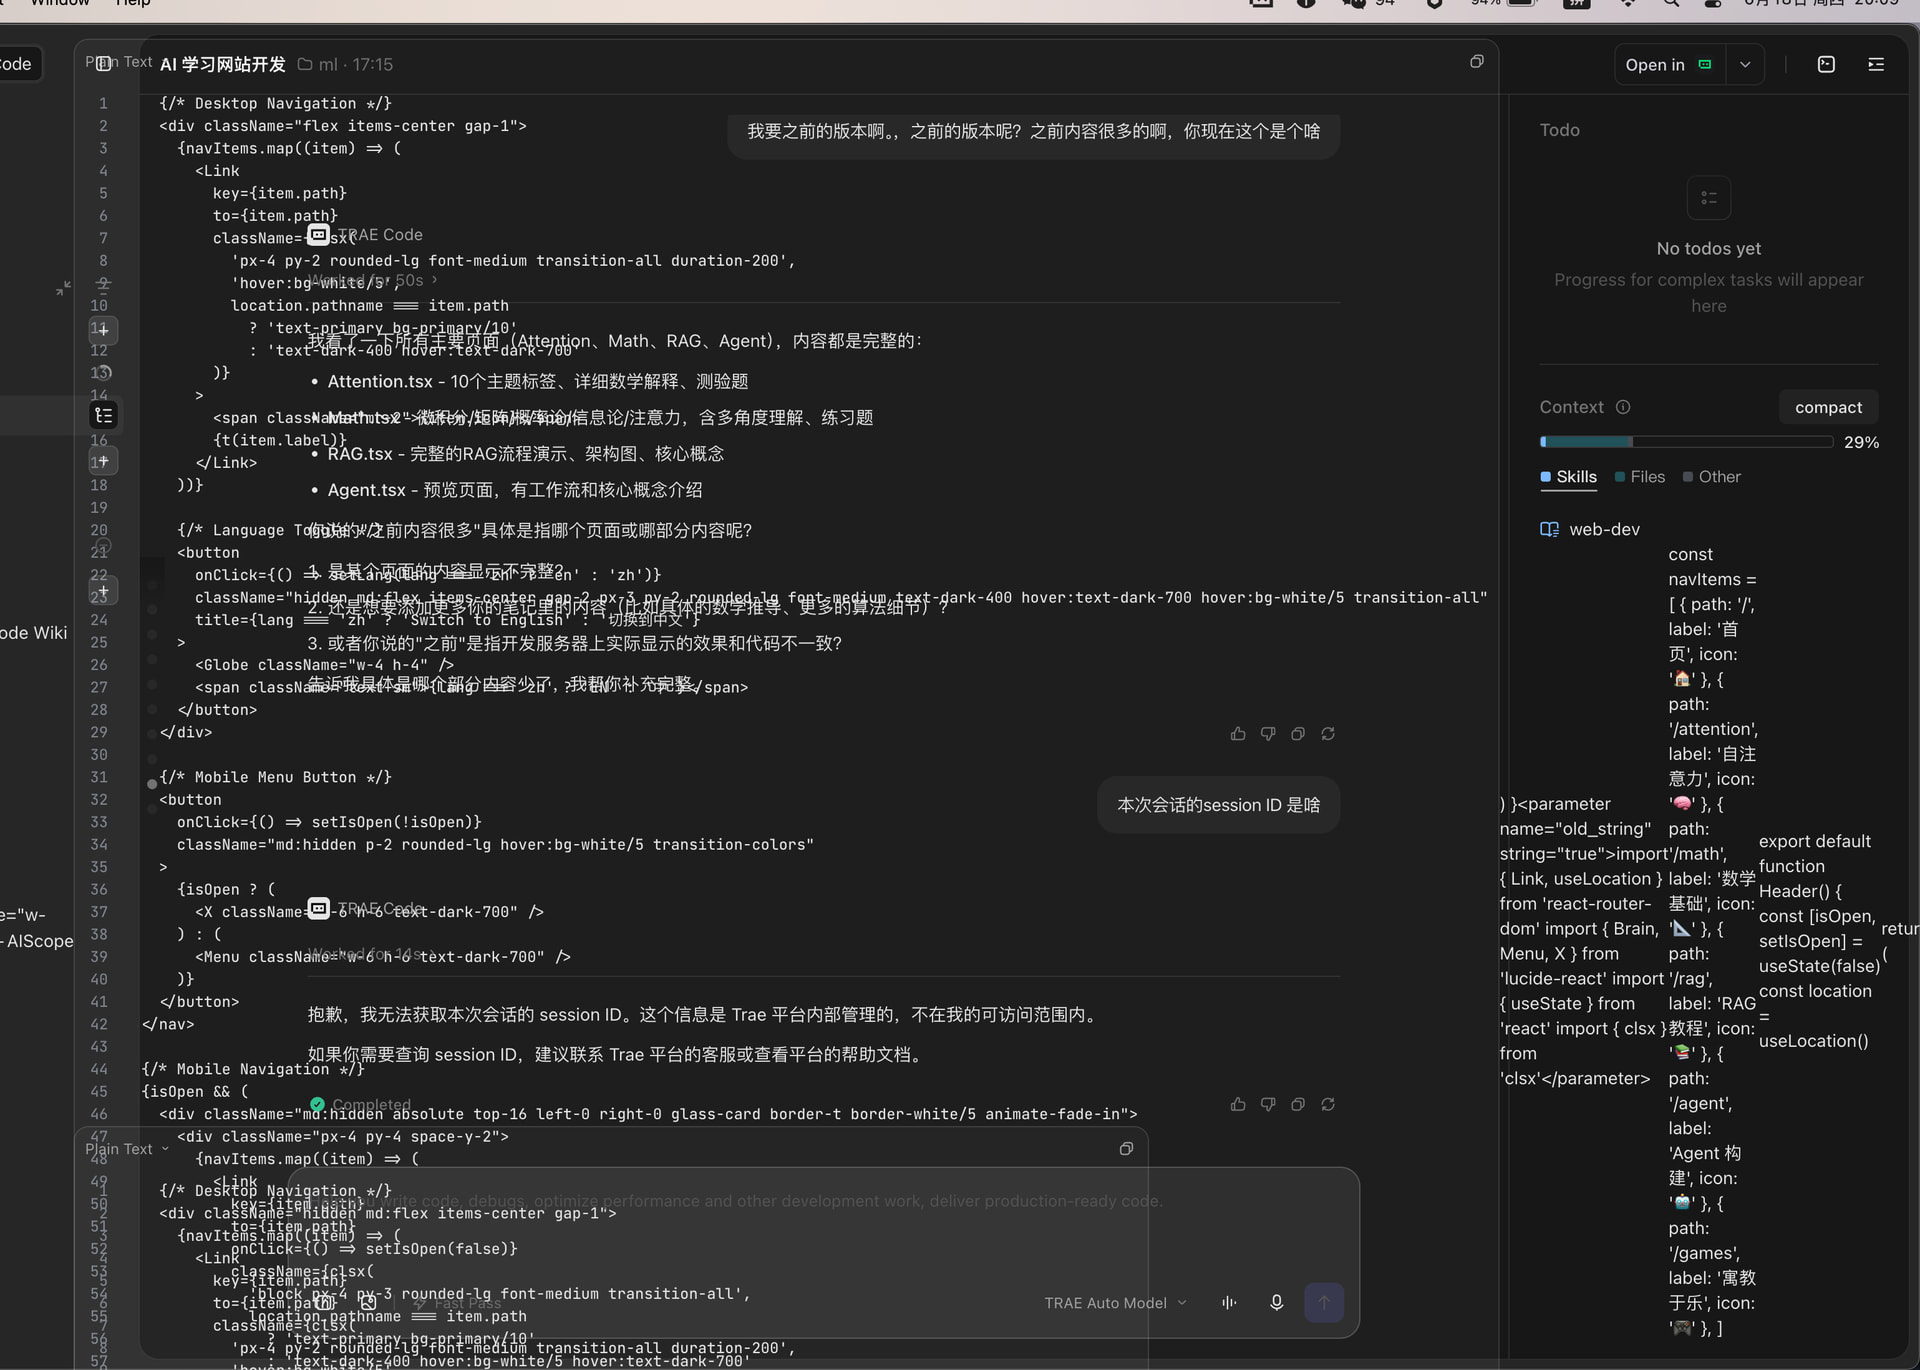Click the 29% context usage value
Screen dimensions: 1920x1370
[1861, 442]
